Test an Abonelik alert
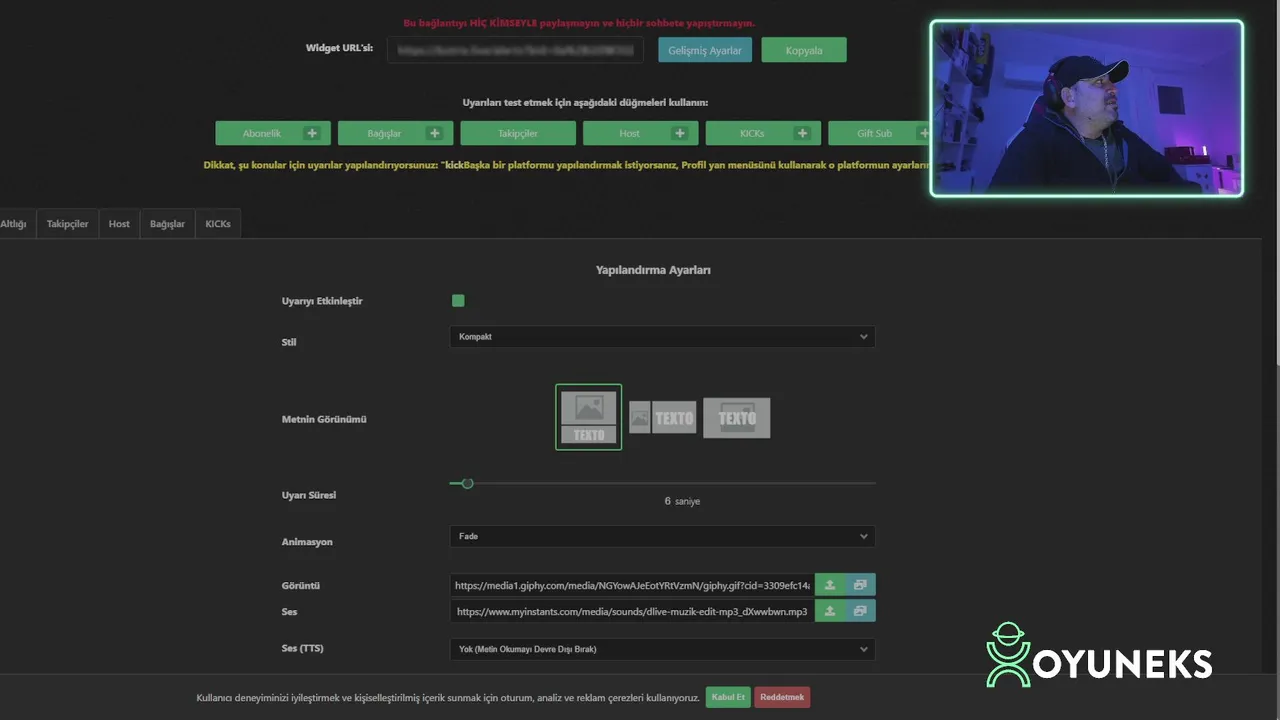Screen dimensions: 1280x720 [273, 133]
